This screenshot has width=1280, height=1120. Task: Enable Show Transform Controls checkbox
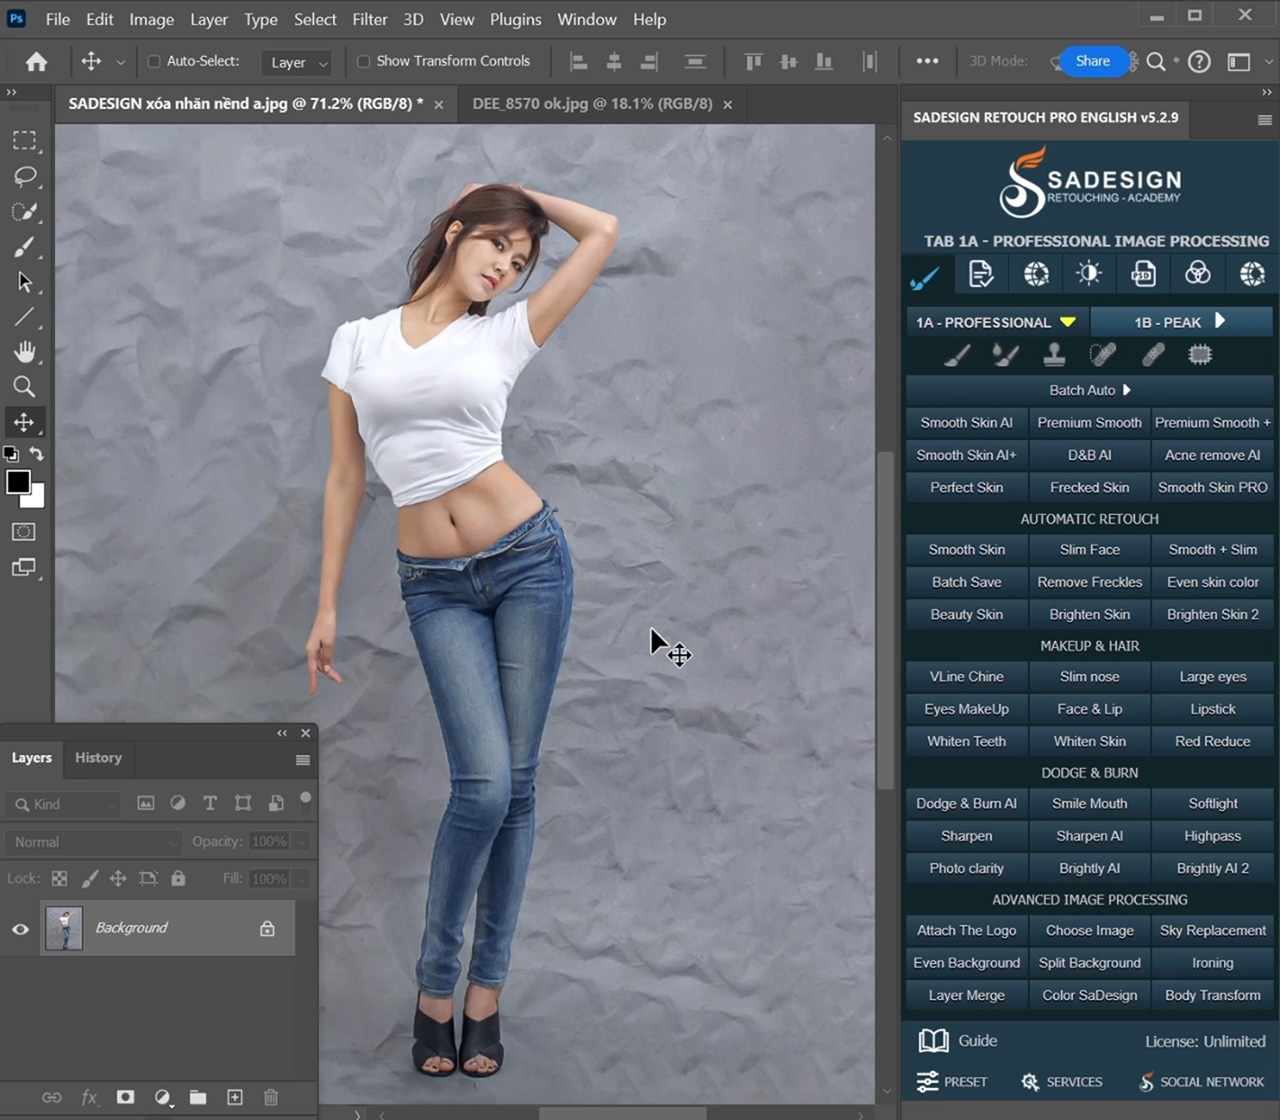364,62
